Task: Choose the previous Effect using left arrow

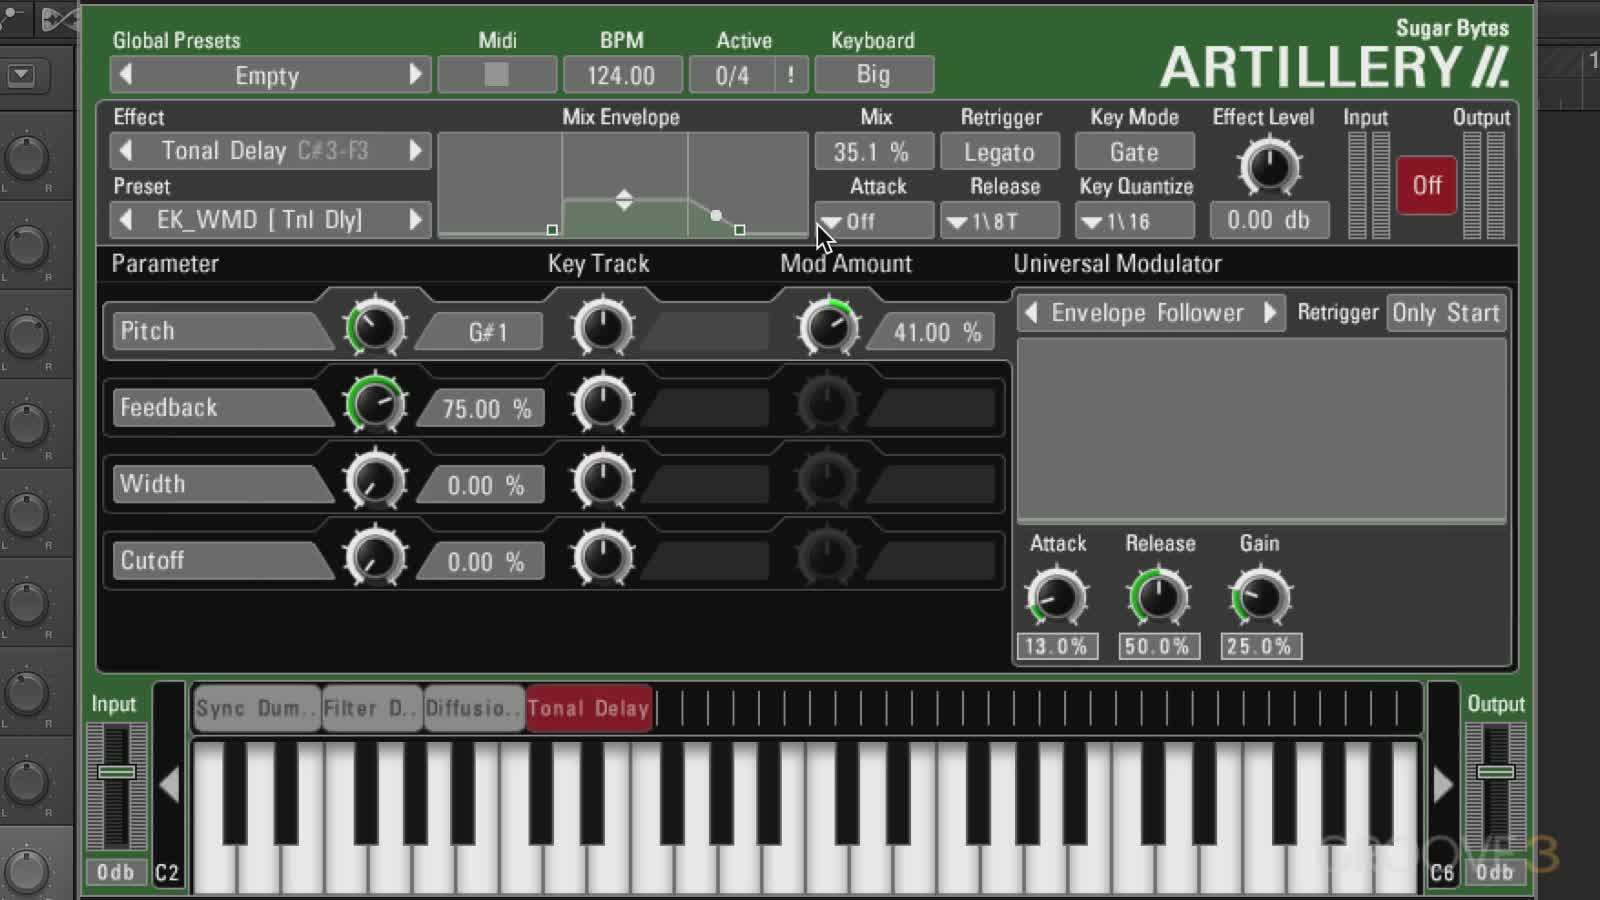Action: [126, 151]
